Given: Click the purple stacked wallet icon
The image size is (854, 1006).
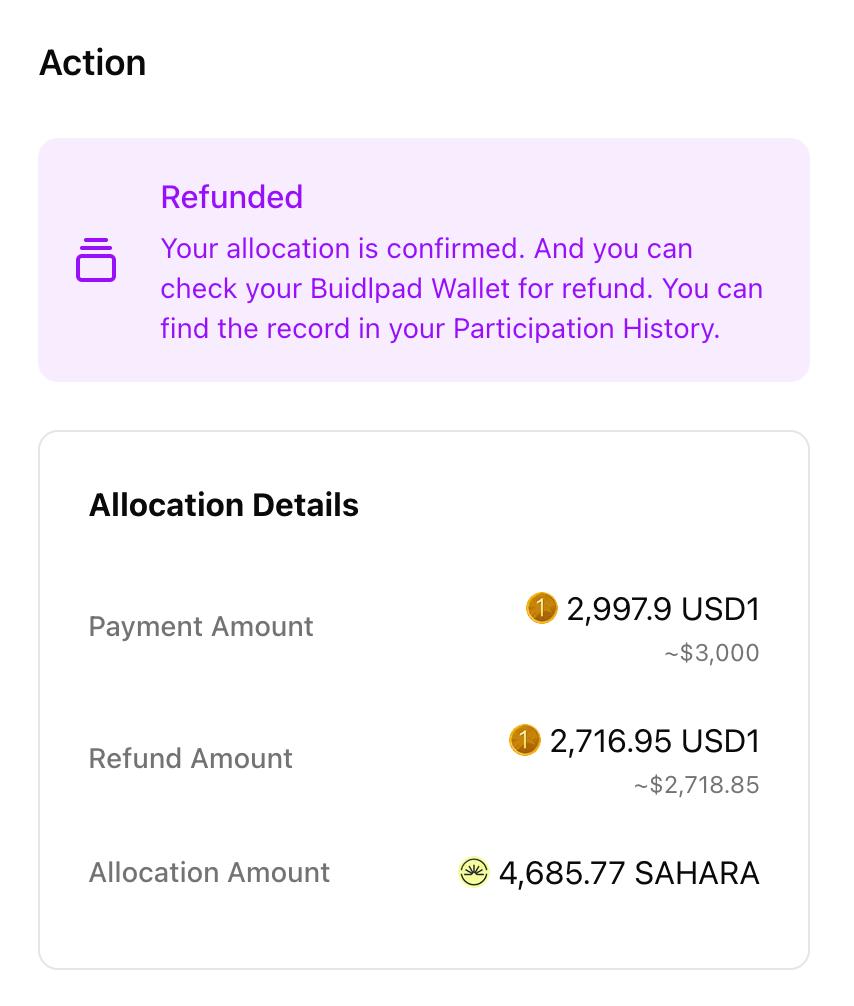Looking at the screenshot, I should click(x=96, y=260).
